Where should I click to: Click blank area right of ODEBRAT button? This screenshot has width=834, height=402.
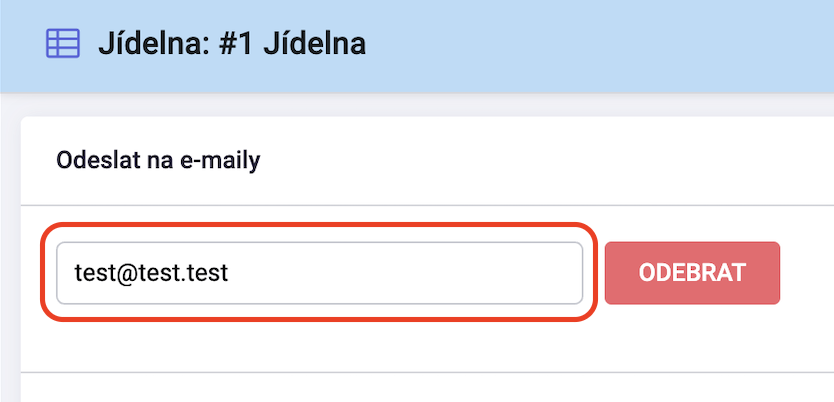[807, 273]
